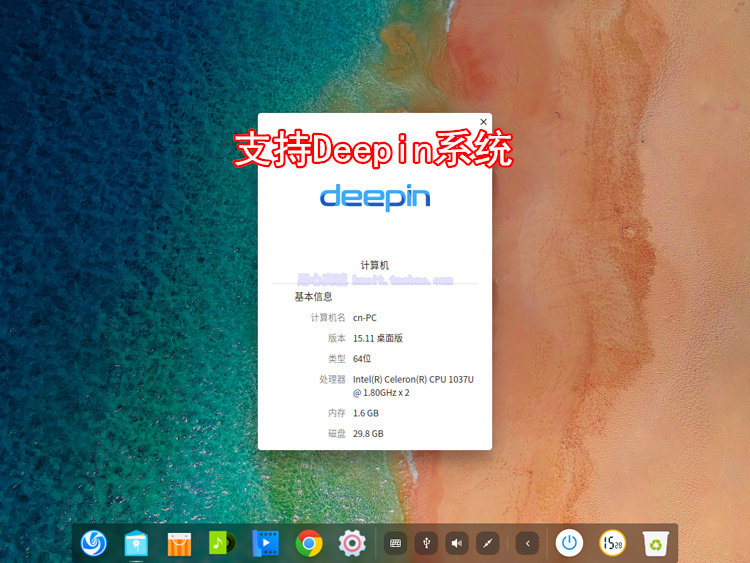Select the computer name value cn-PC
Screen dimensions: 750x563
point(364,318)
